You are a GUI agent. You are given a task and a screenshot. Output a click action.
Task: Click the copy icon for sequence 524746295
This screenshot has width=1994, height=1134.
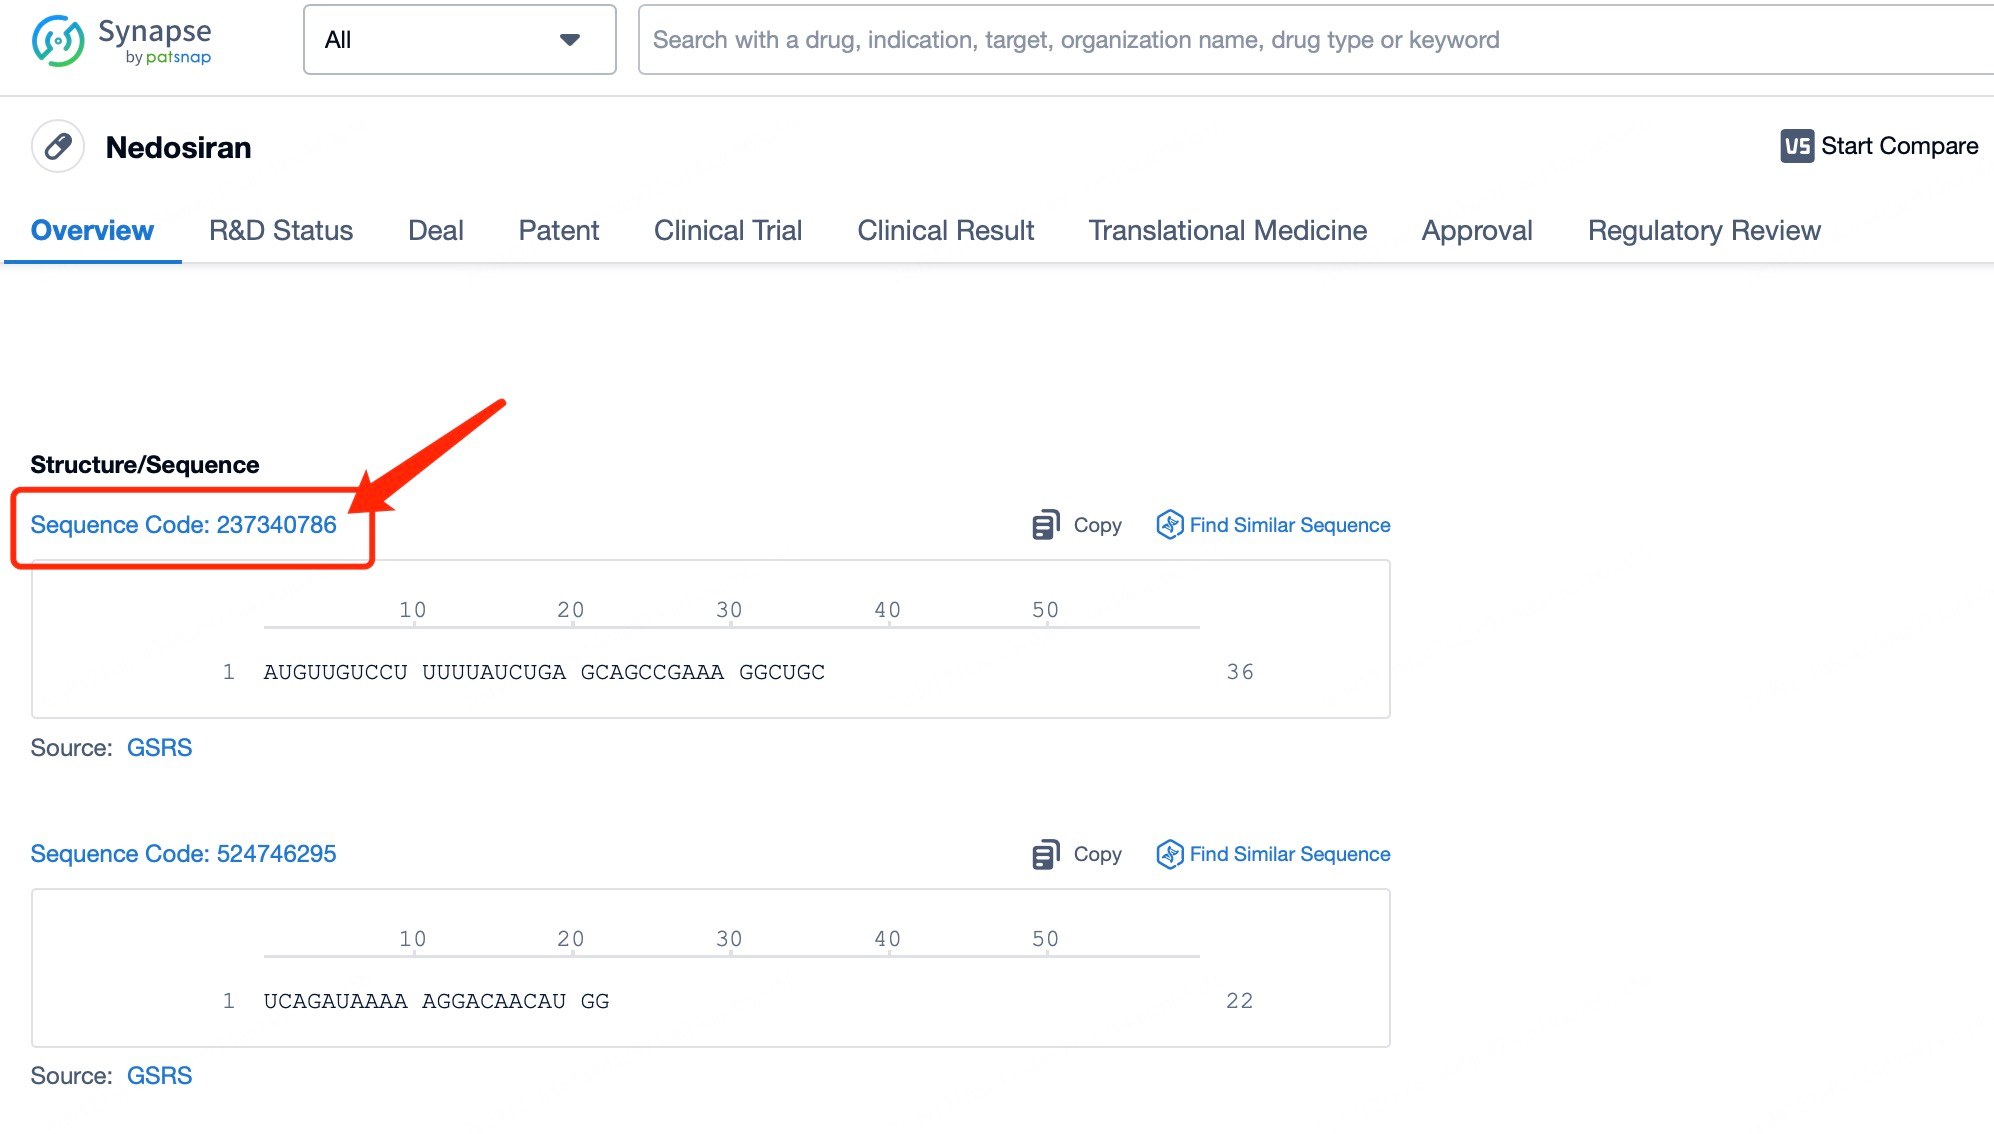pos(1045,854)
